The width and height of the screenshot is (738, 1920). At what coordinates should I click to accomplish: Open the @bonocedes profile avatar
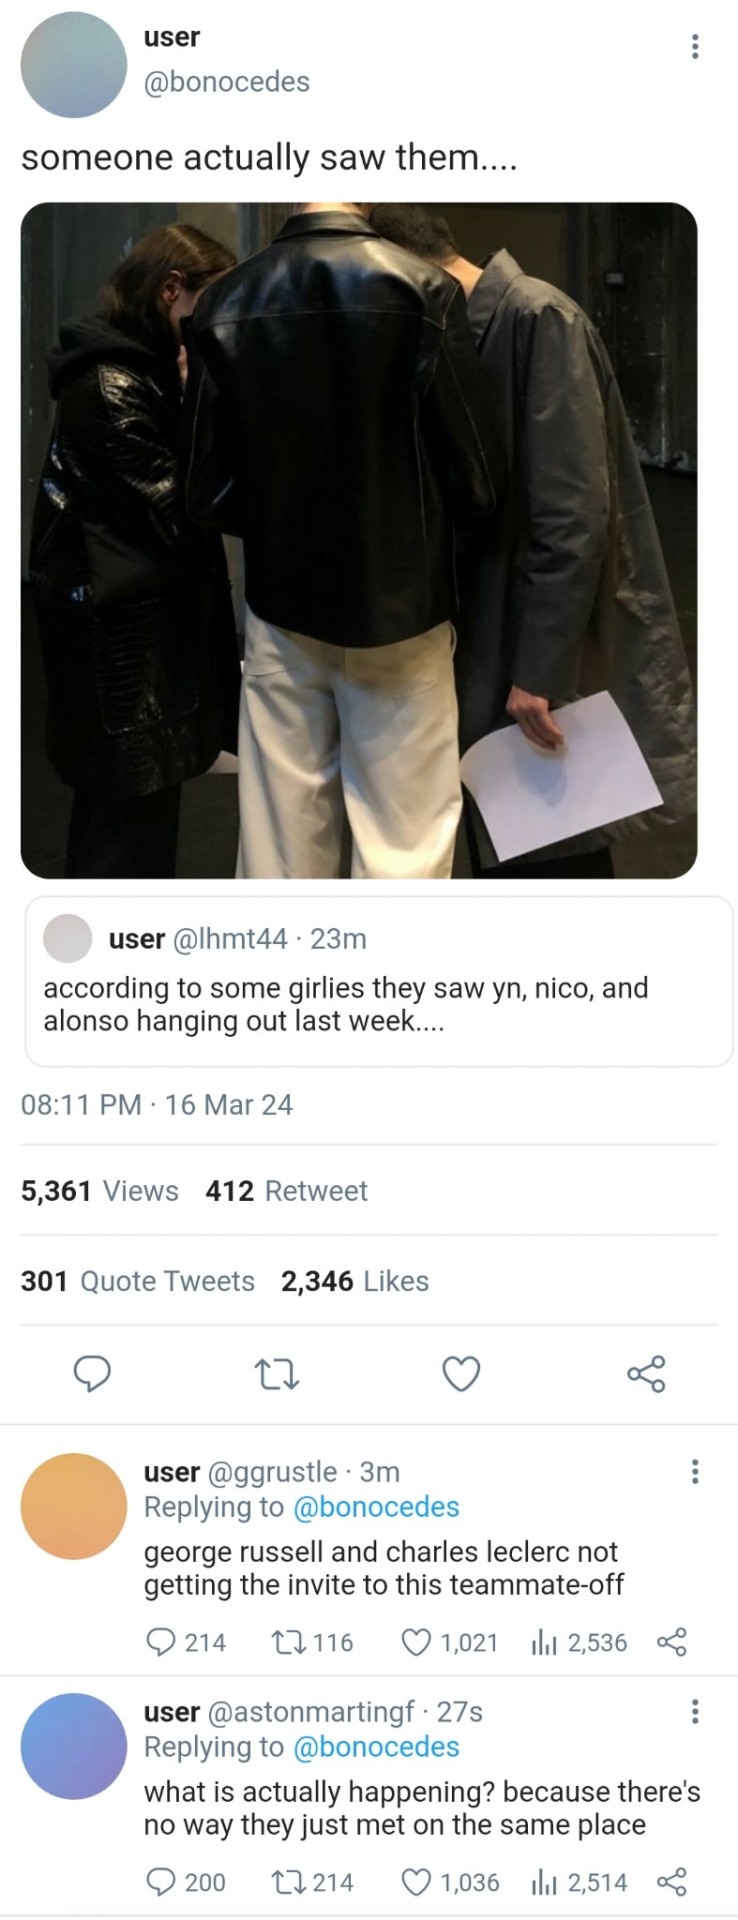(x=74, y=65)
